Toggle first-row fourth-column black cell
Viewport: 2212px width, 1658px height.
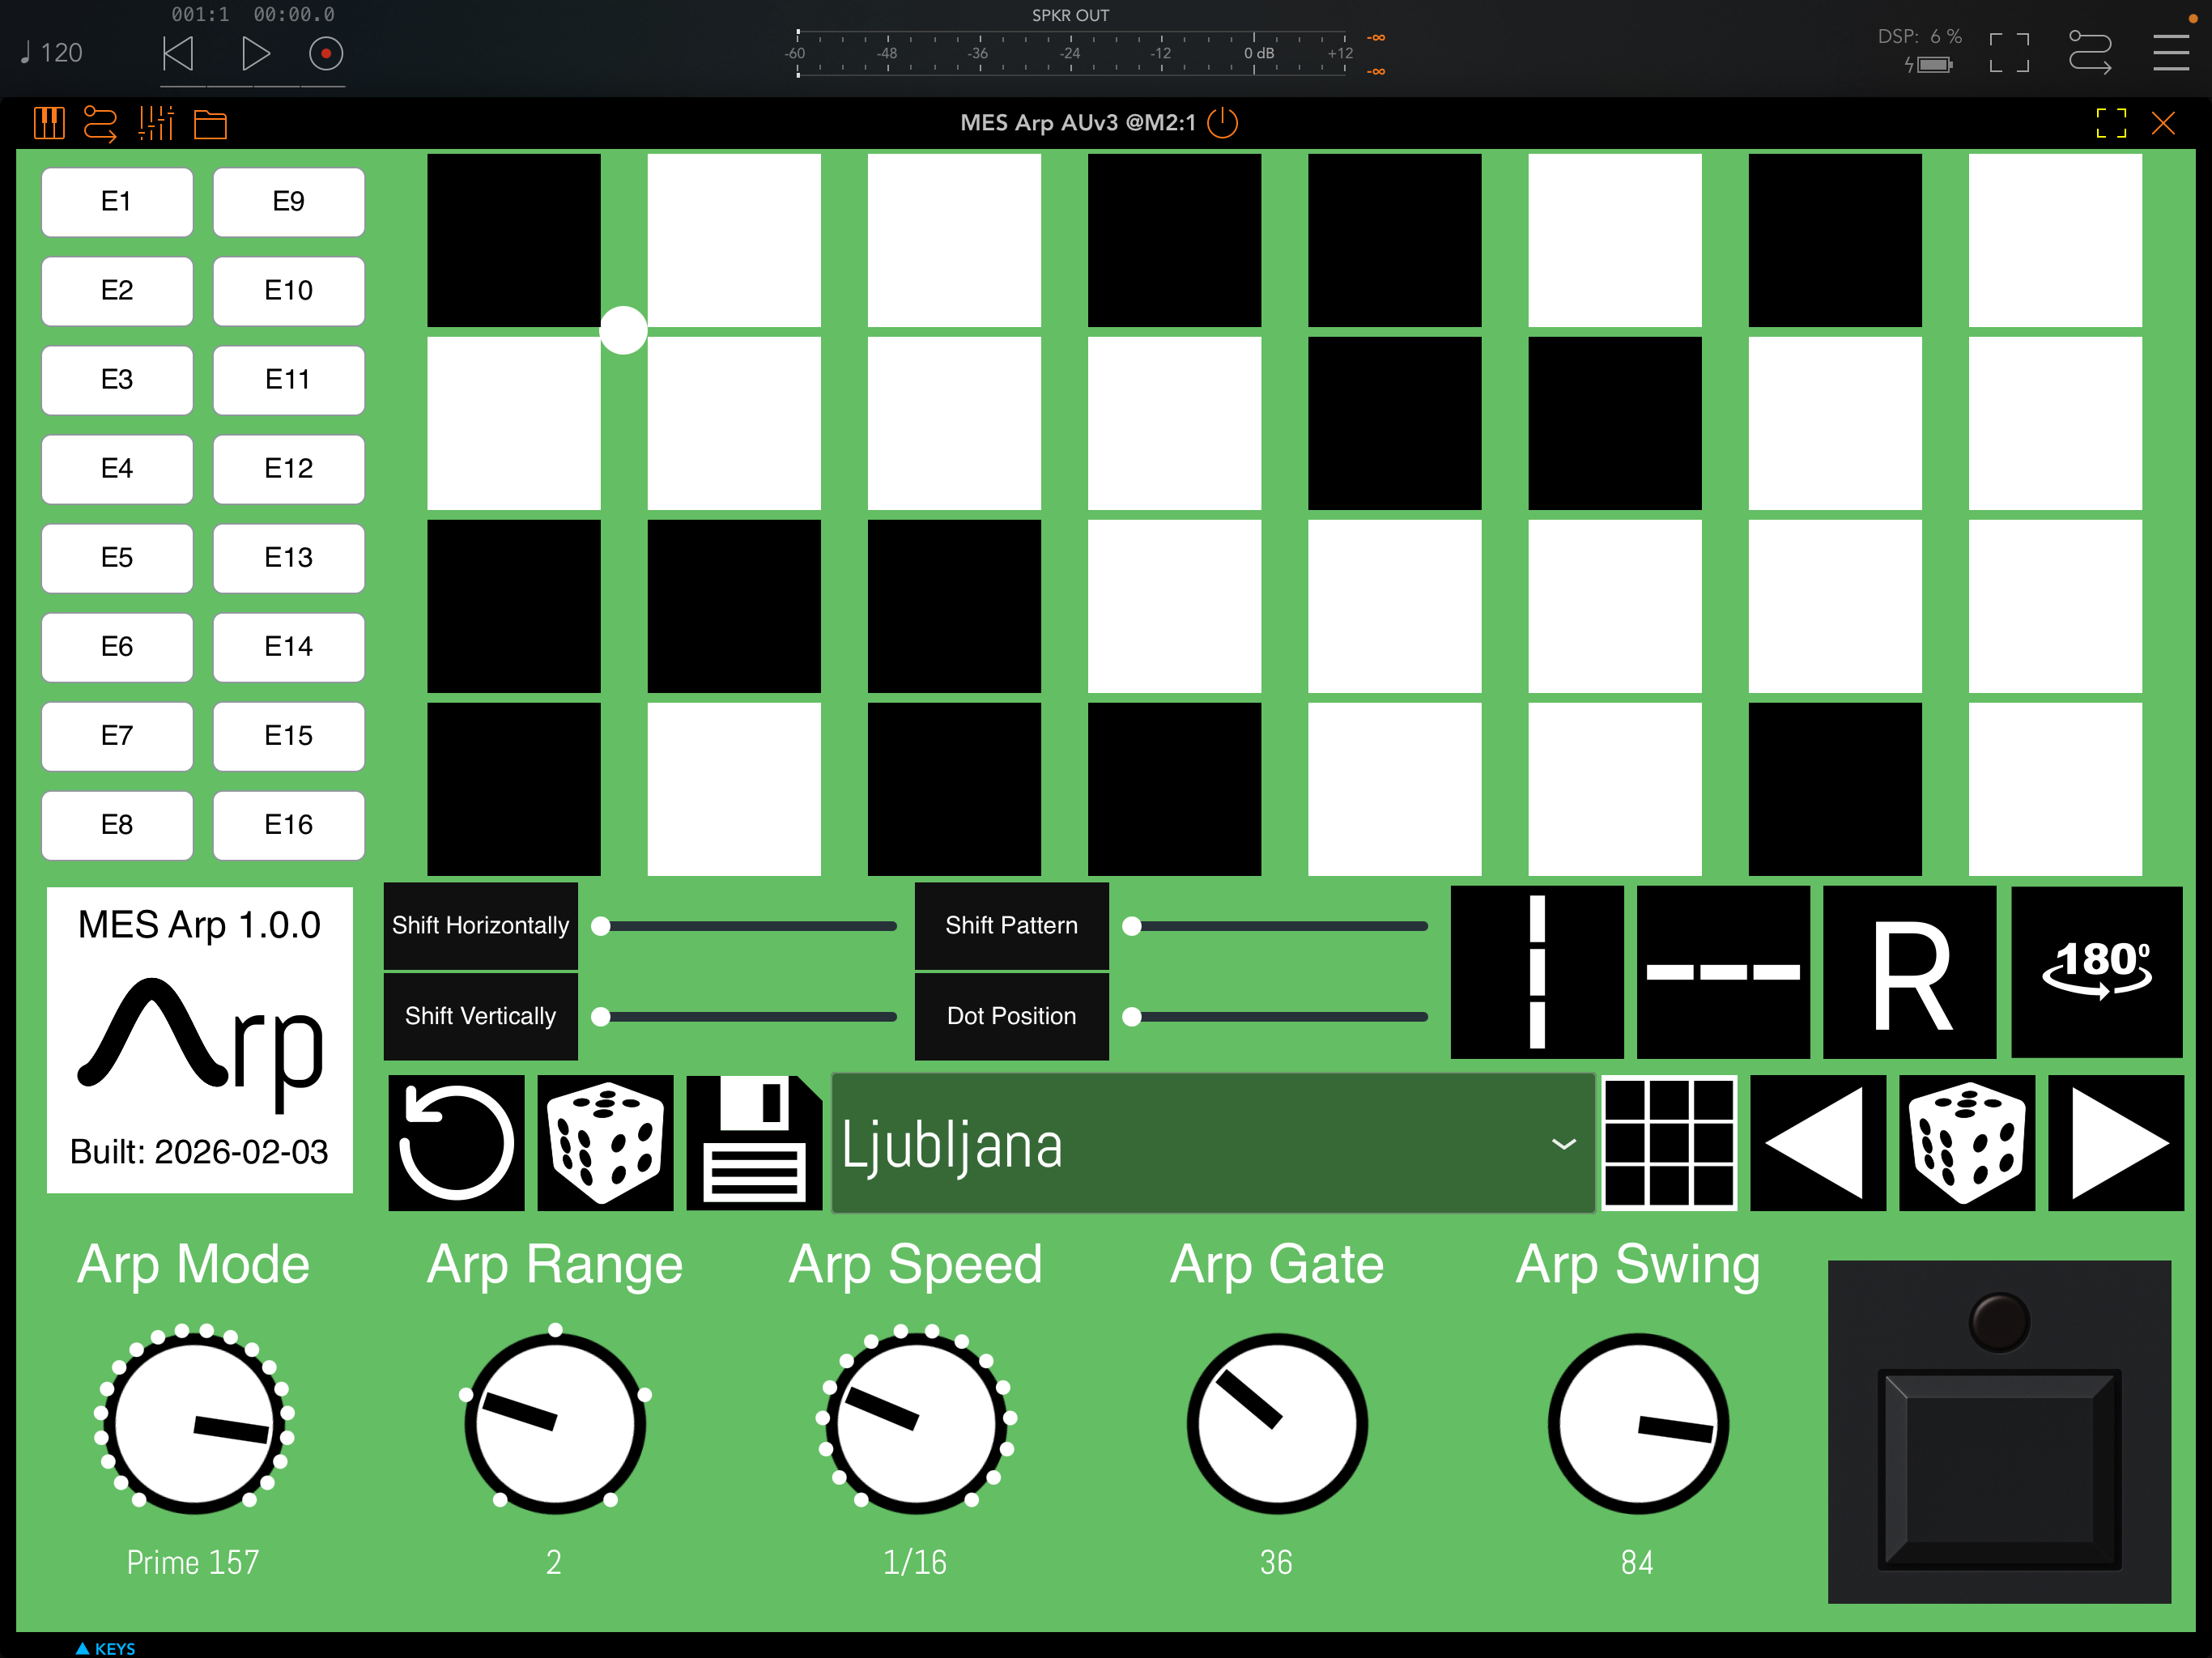coord(1174,240)
